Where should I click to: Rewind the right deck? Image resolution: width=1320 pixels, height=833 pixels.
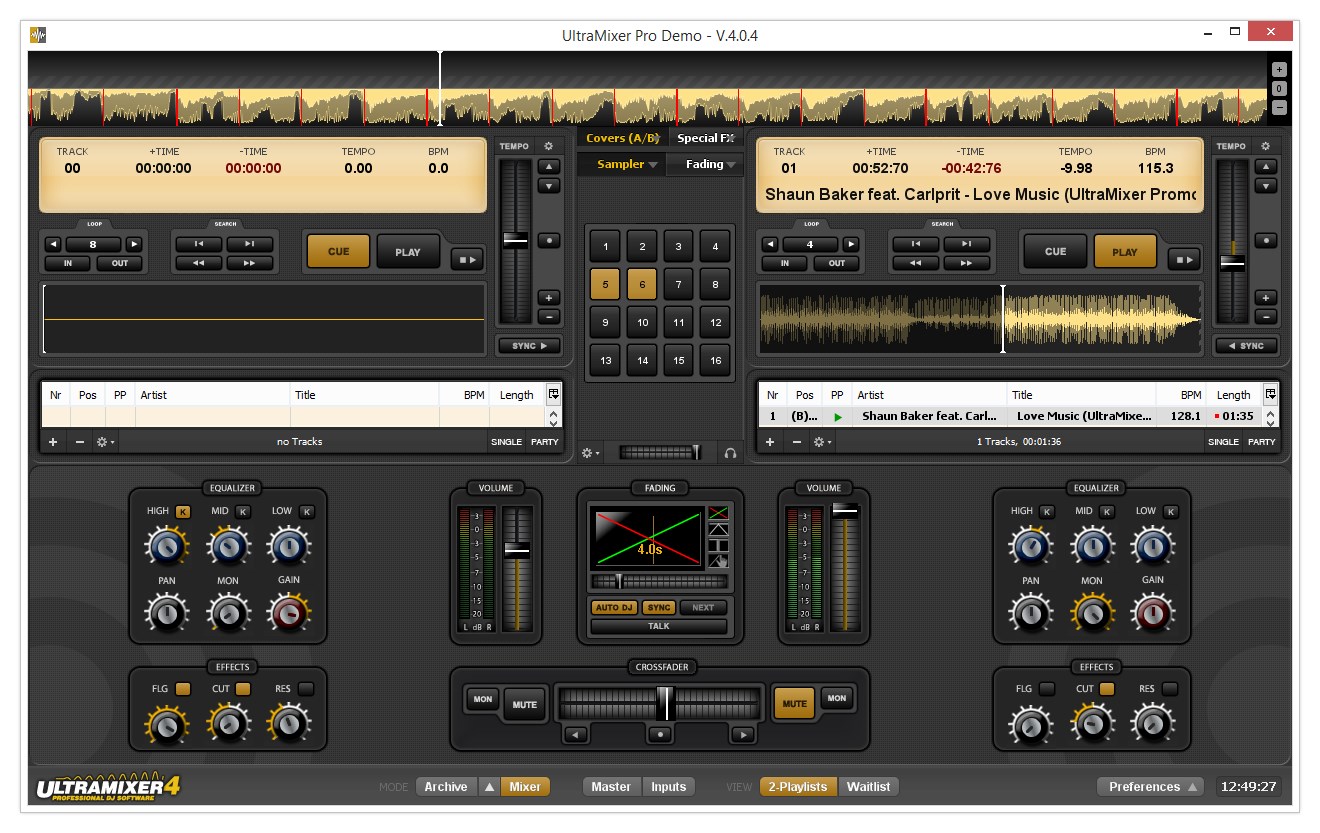tap(916, 263)
